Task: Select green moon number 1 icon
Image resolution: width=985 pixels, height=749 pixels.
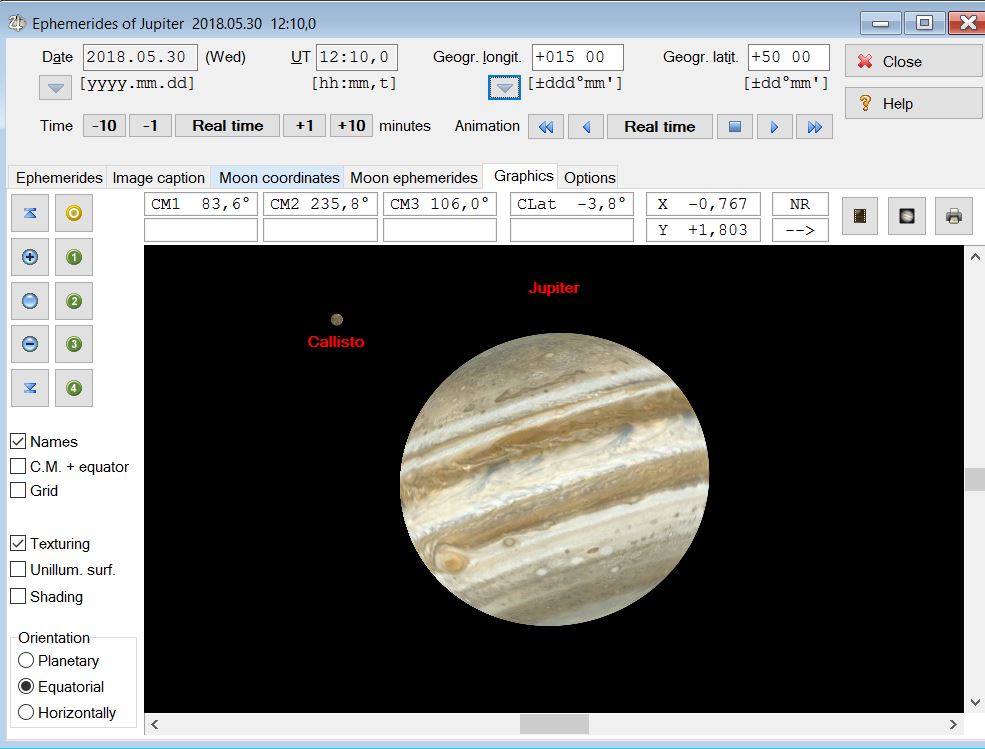Action: coord(74,258)
